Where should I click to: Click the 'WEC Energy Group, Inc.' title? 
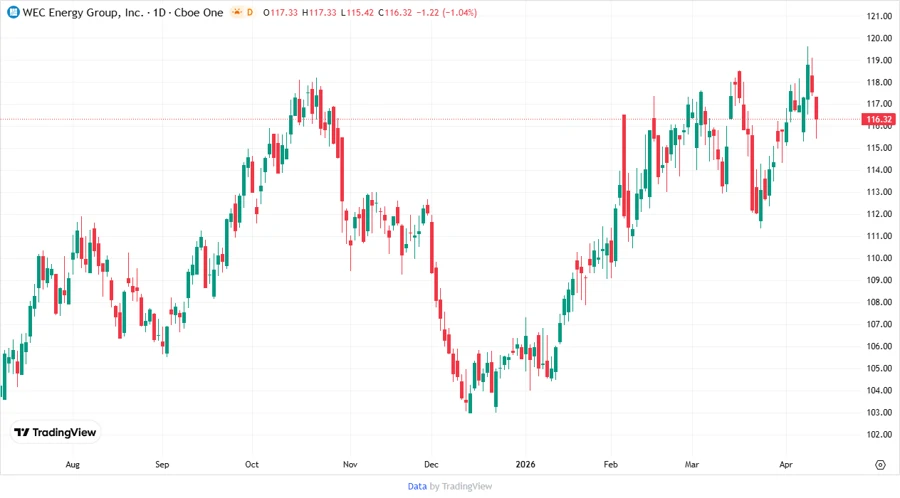83,12
